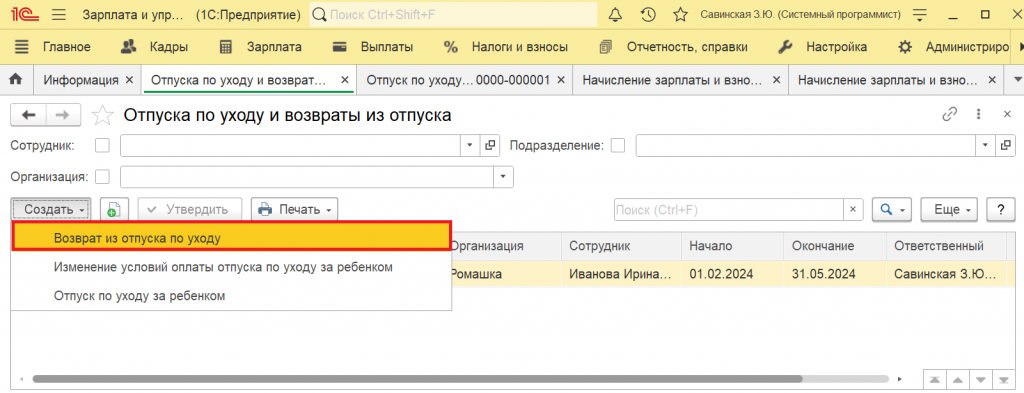1024x393 pixels.
Task: Open the Налоги и взносы section
Action: pos(506,47)
